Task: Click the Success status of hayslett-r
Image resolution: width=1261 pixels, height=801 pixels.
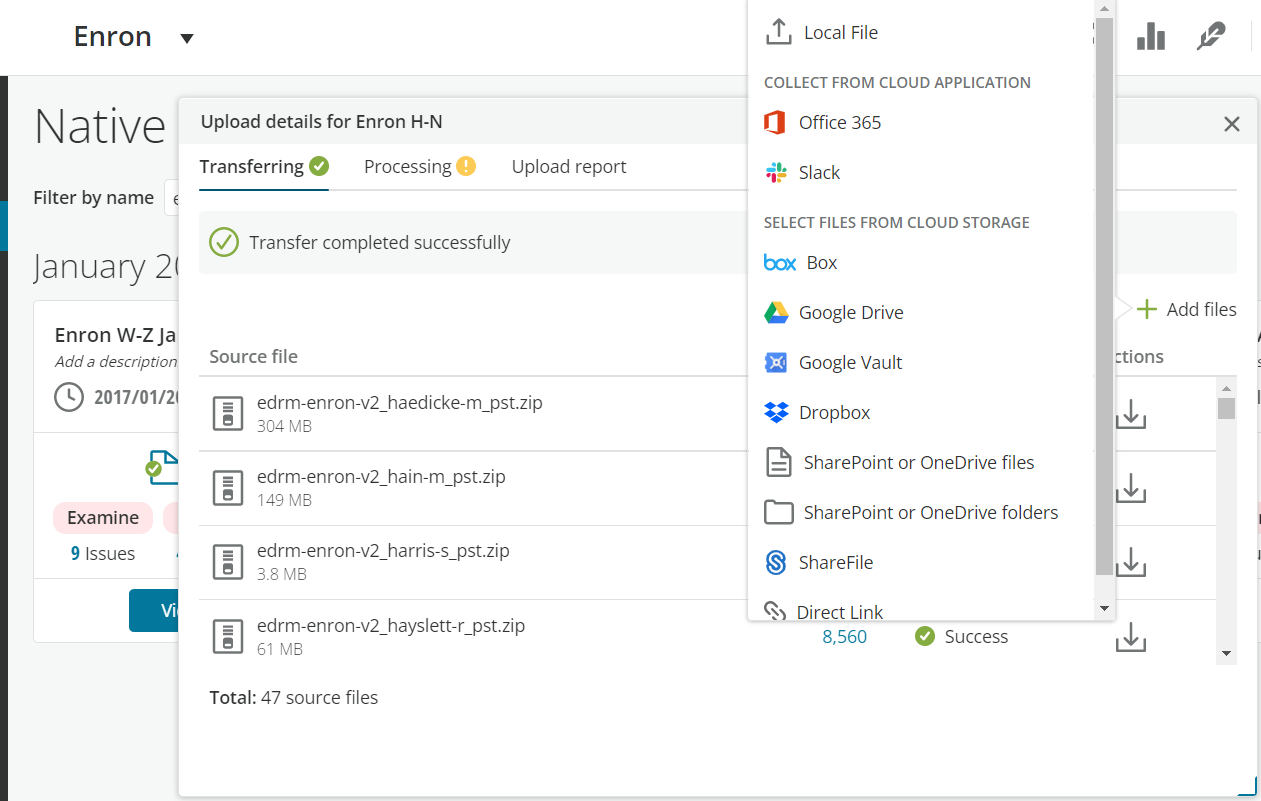Action: tap(961, 637)
